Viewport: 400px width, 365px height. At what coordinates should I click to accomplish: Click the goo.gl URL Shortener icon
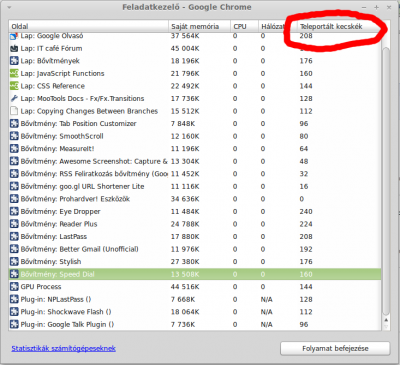click(14, 186)
